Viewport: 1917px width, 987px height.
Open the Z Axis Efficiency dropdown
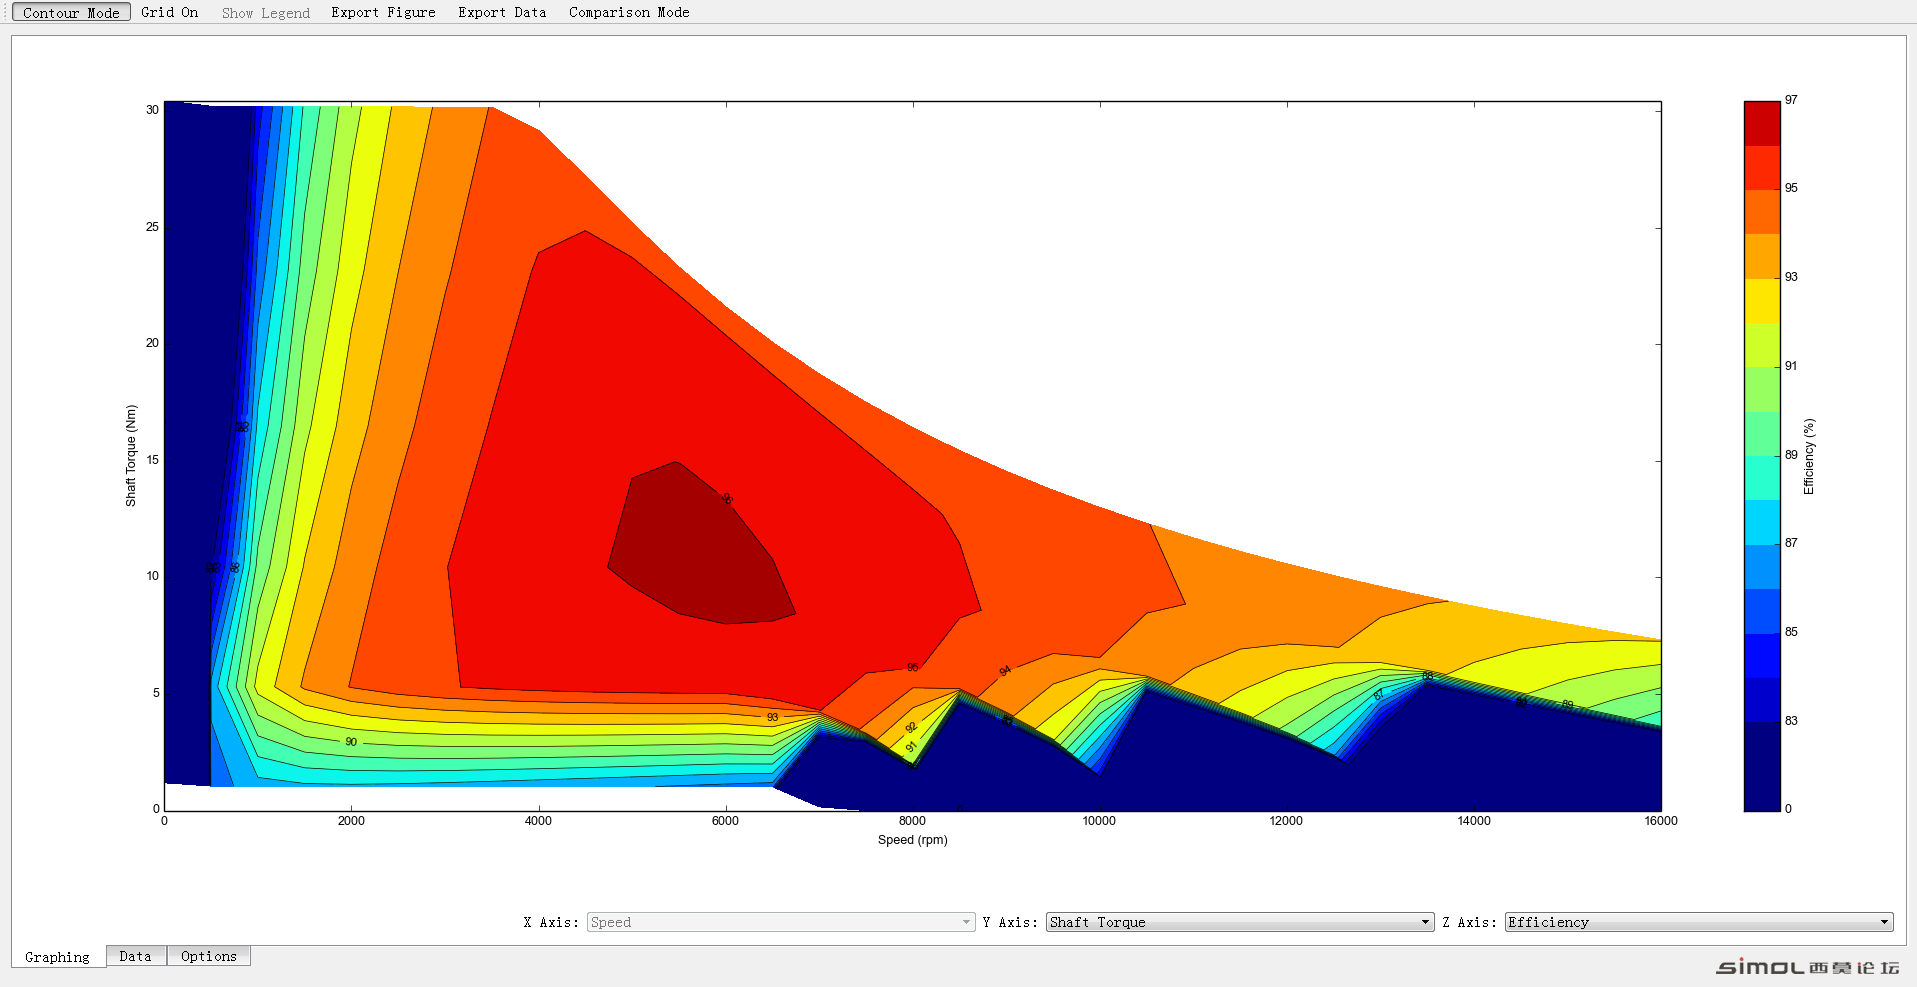[1699, 922]
